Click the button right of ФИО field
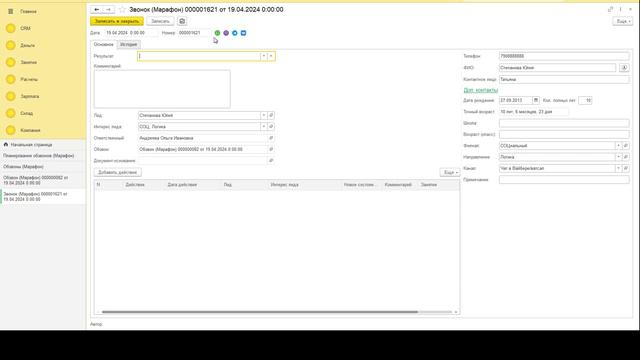640x360 pixels. click(624, 68)
